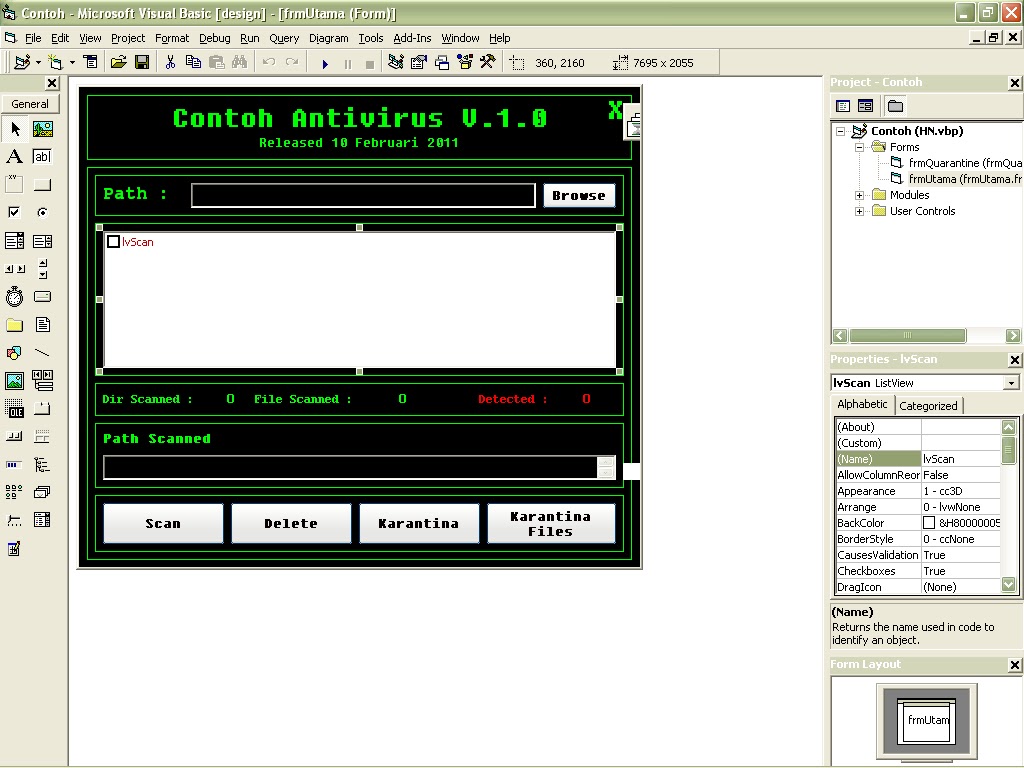Select the PictureBox tool in toolbox
Image resolution: width=1024 pixels, height=768 pixels.
pos(42,129)
